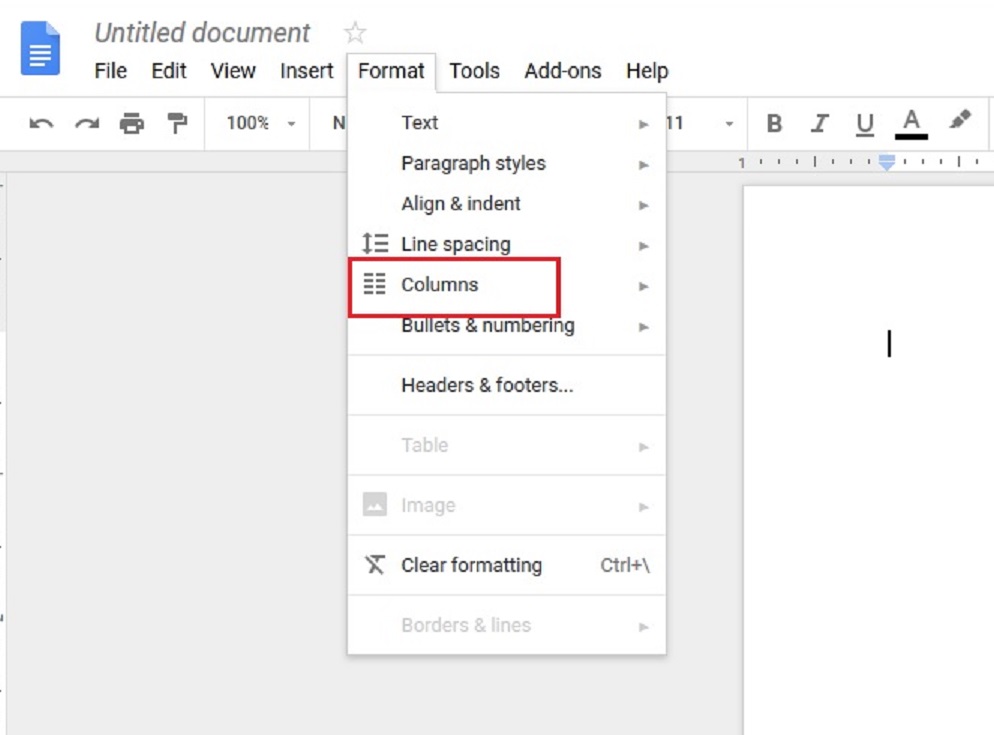Image resolution: width=994 pixels, height=735 pixels.
Task: Open the Tools menu
Action: [x=474, y=71]
